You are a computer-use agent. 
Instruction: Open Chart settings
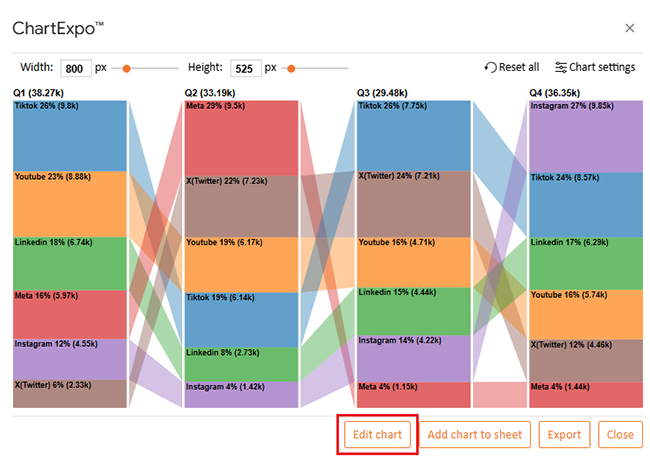[594, 67]
